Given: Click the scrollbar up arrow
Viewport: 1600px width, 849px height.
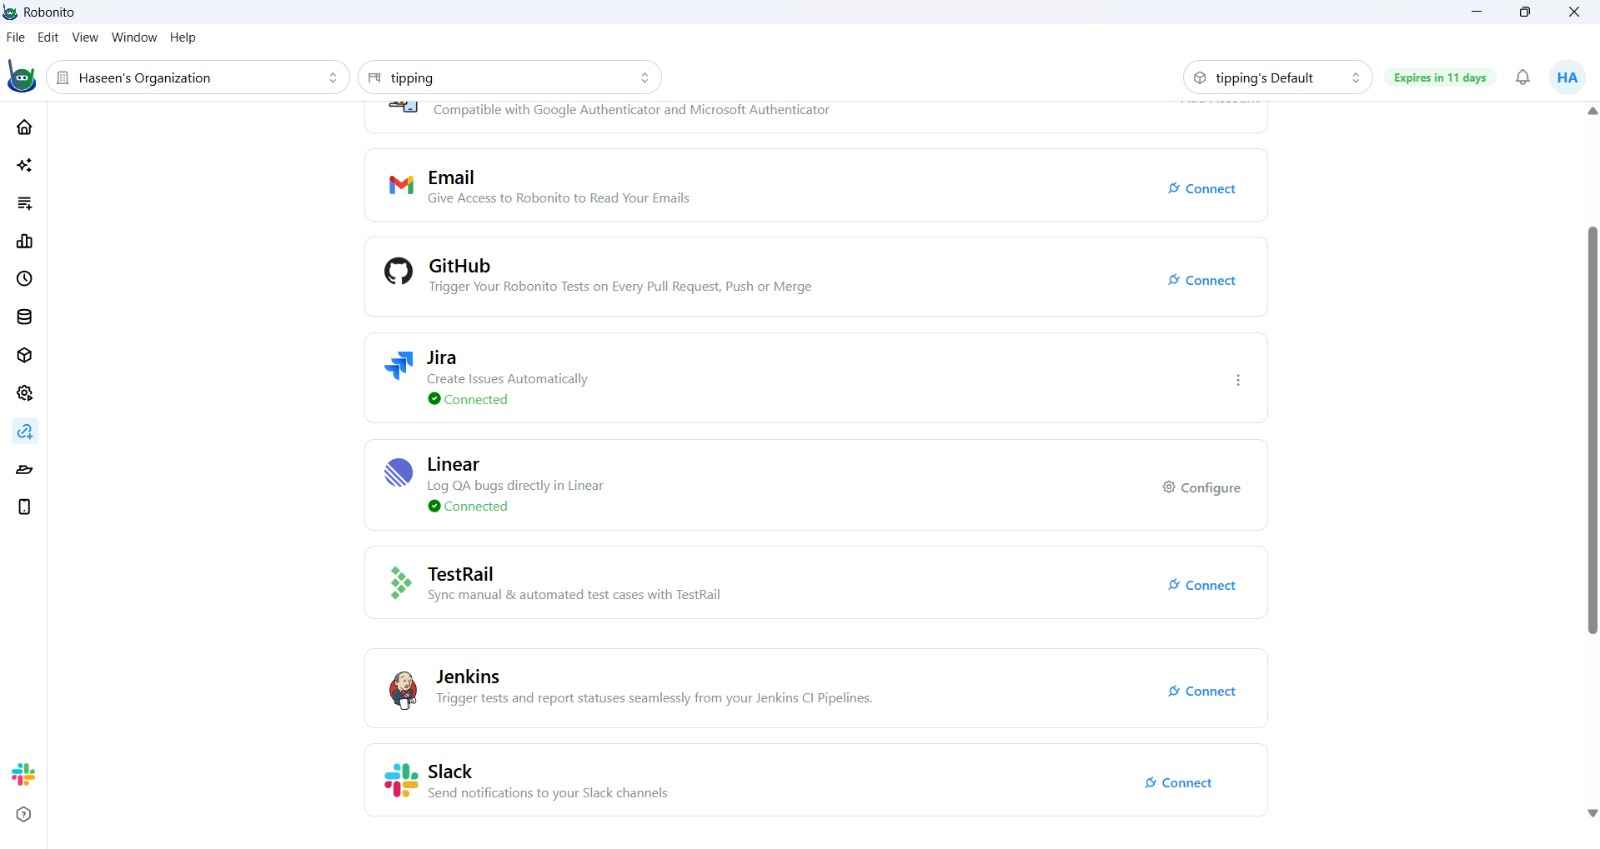Looking at the screenshot, I should coord(1592,111).
